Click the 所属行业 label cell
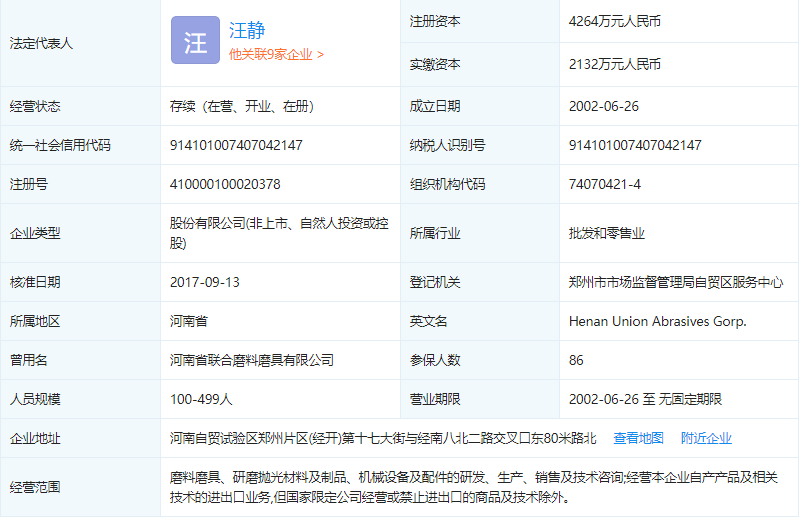 [x=480, y=233]
